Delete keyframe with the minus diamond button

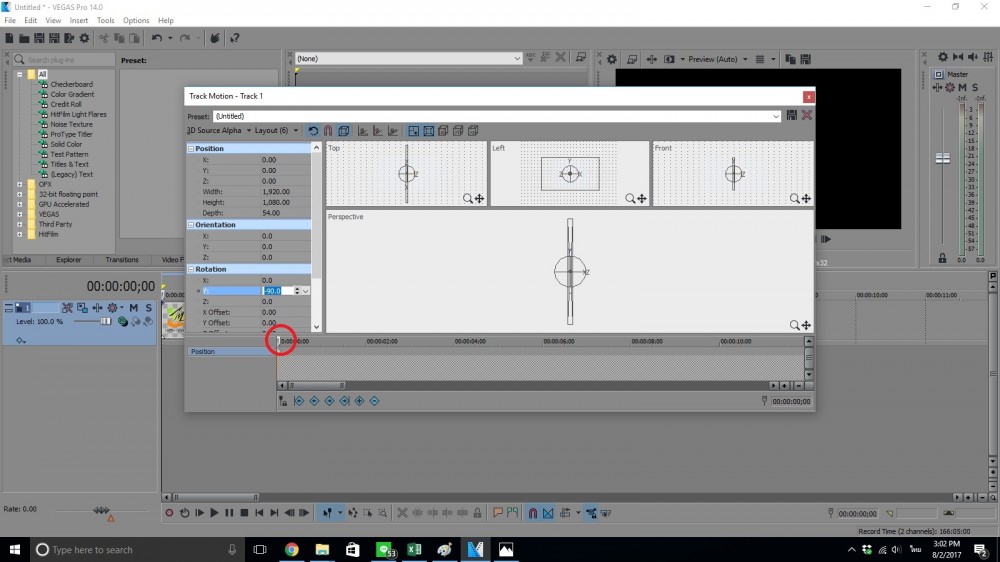(374, 401)
